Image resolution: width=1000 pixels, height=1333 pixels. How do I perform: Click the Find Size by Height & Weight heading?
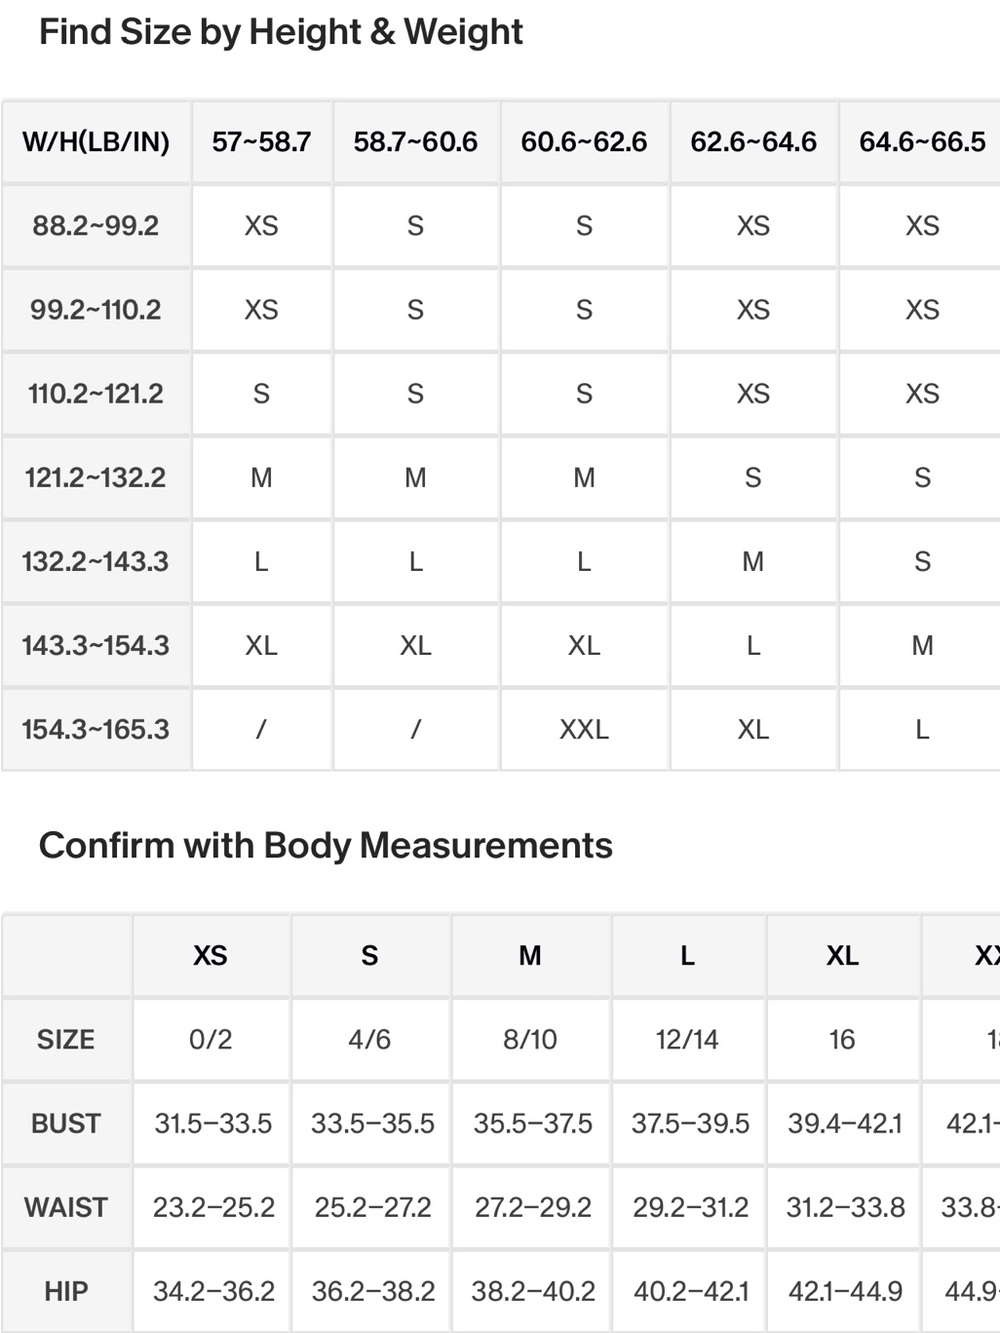coord(281,32)
